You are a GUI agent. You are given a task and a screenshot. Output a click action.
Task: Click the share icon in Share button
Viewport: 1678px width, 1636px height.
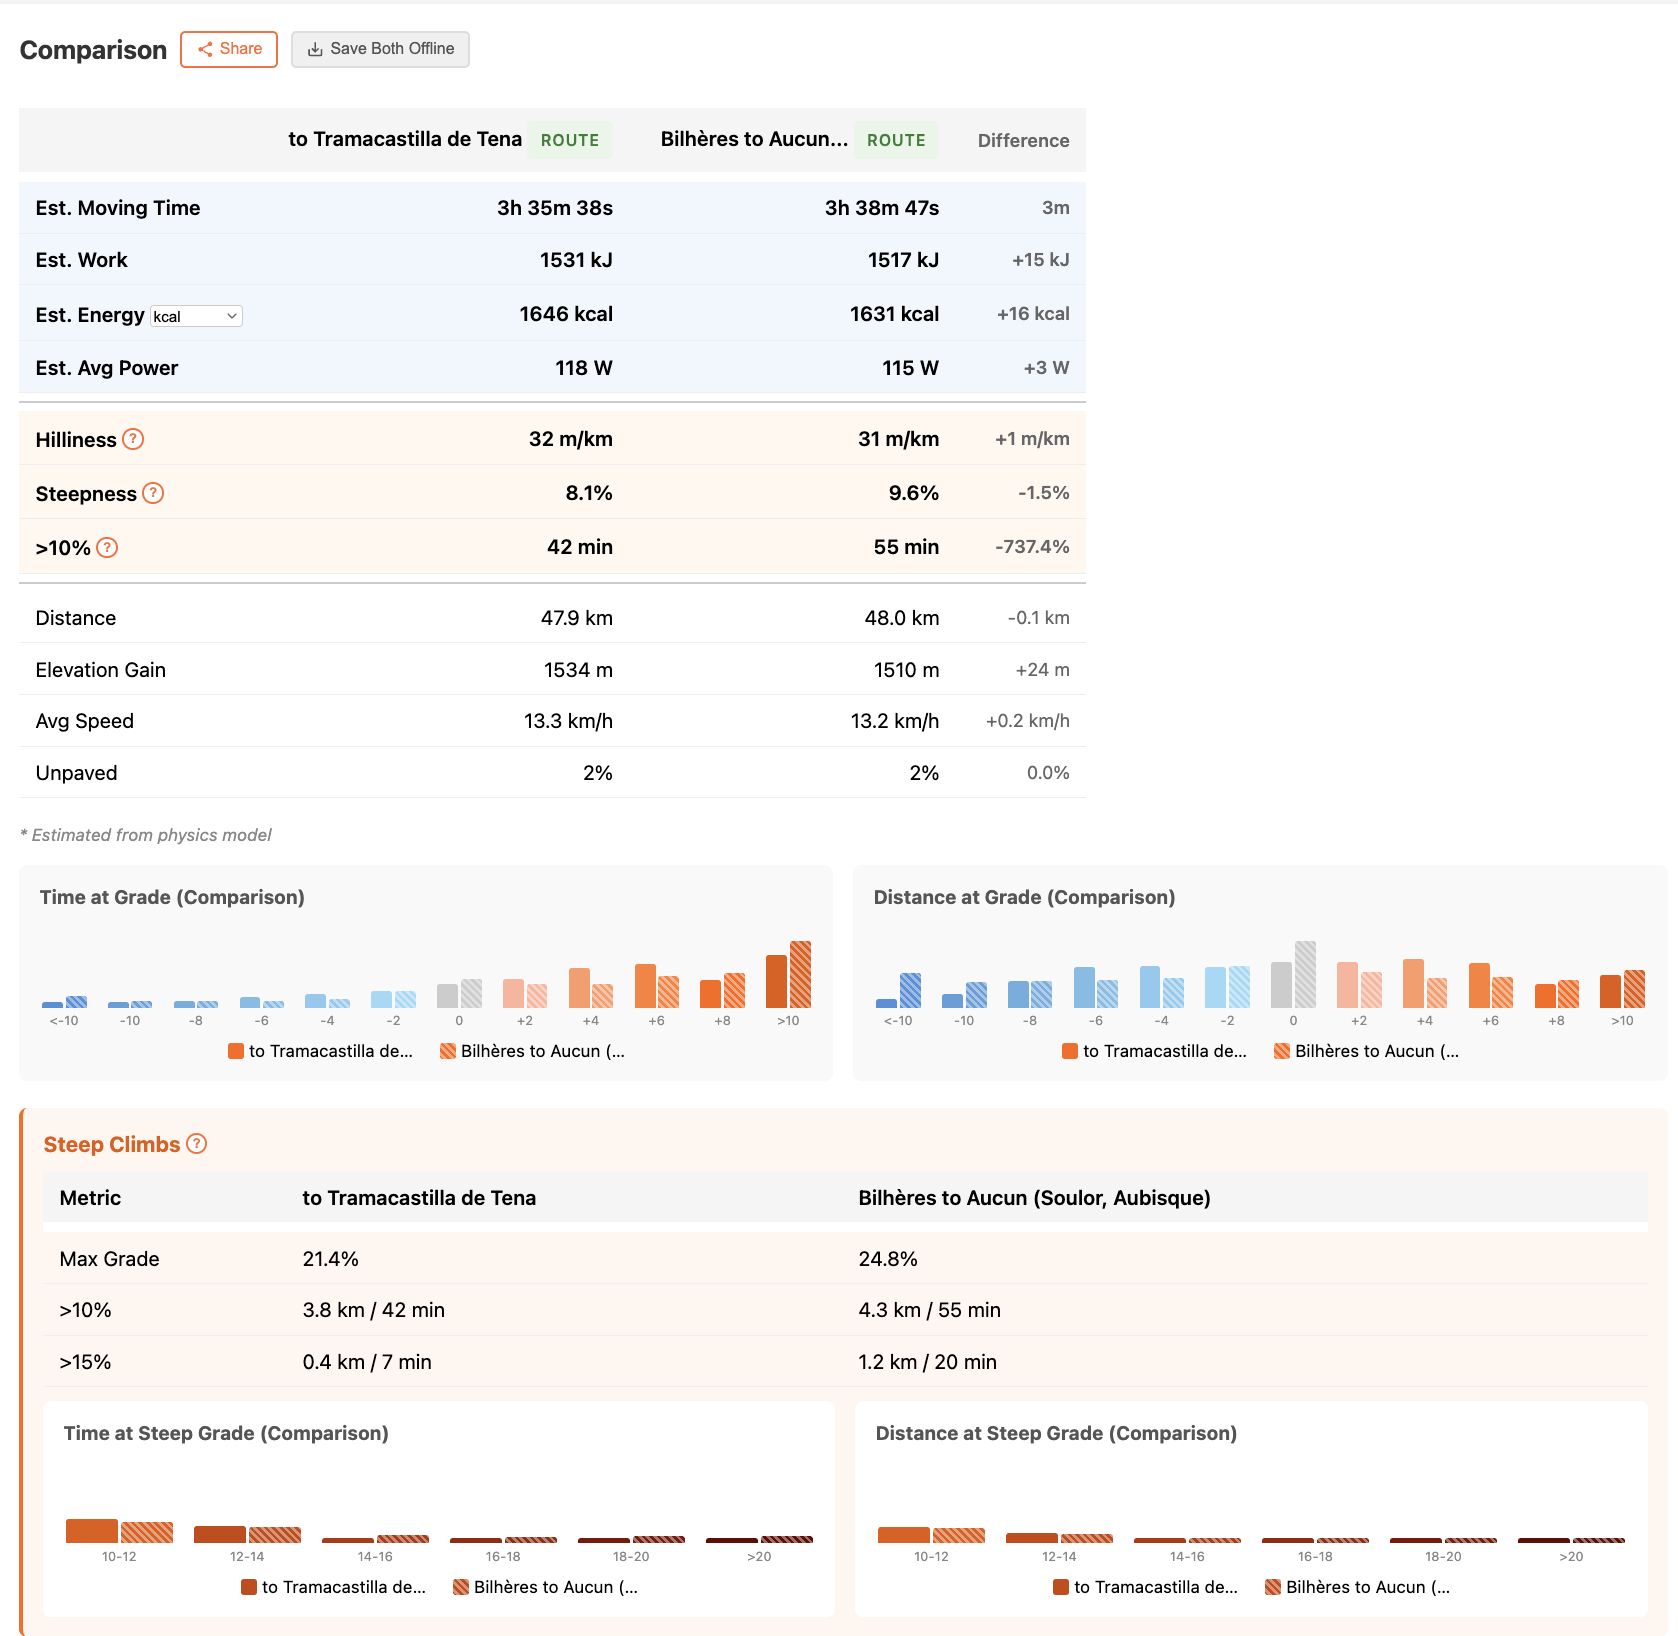pyautogui.click(x=205, y=49)
